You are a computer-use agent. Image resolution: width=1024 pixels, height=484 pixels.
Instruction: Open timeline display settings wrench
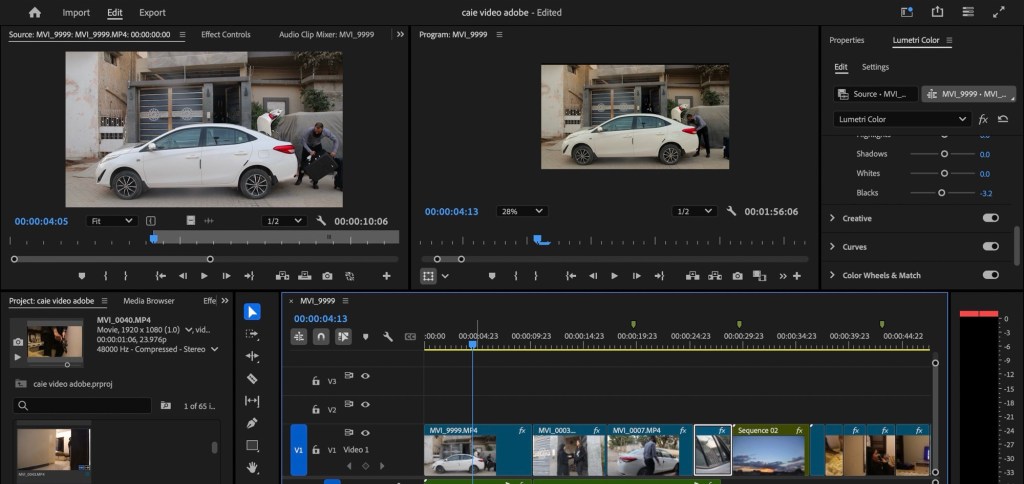387,337
